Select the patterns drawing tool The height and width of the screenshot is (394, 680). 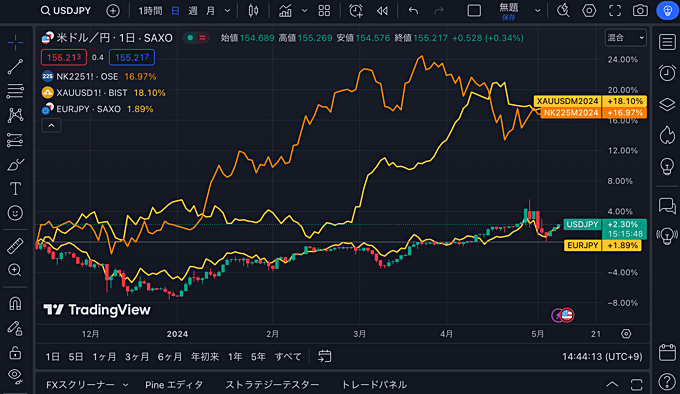click(15, 115)
